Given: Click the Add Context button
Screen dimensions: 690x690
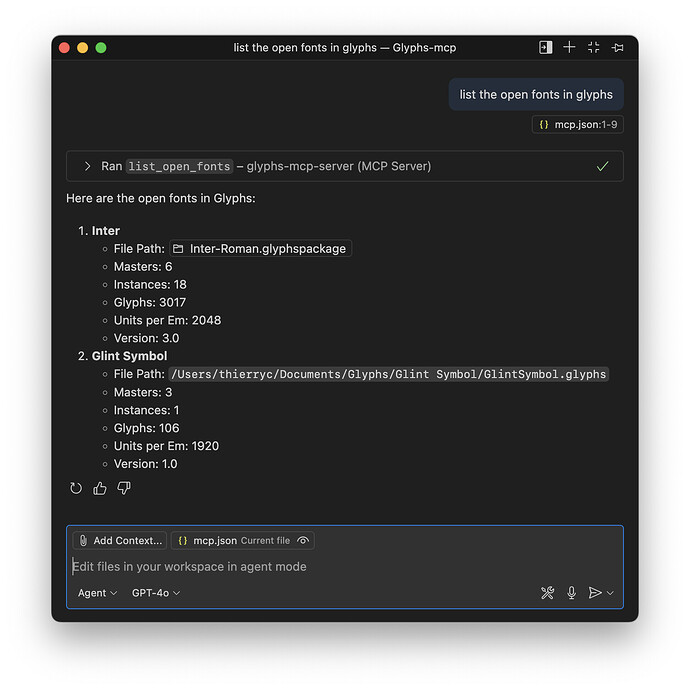Looking at the screenshot, I should tap(119, 541).
